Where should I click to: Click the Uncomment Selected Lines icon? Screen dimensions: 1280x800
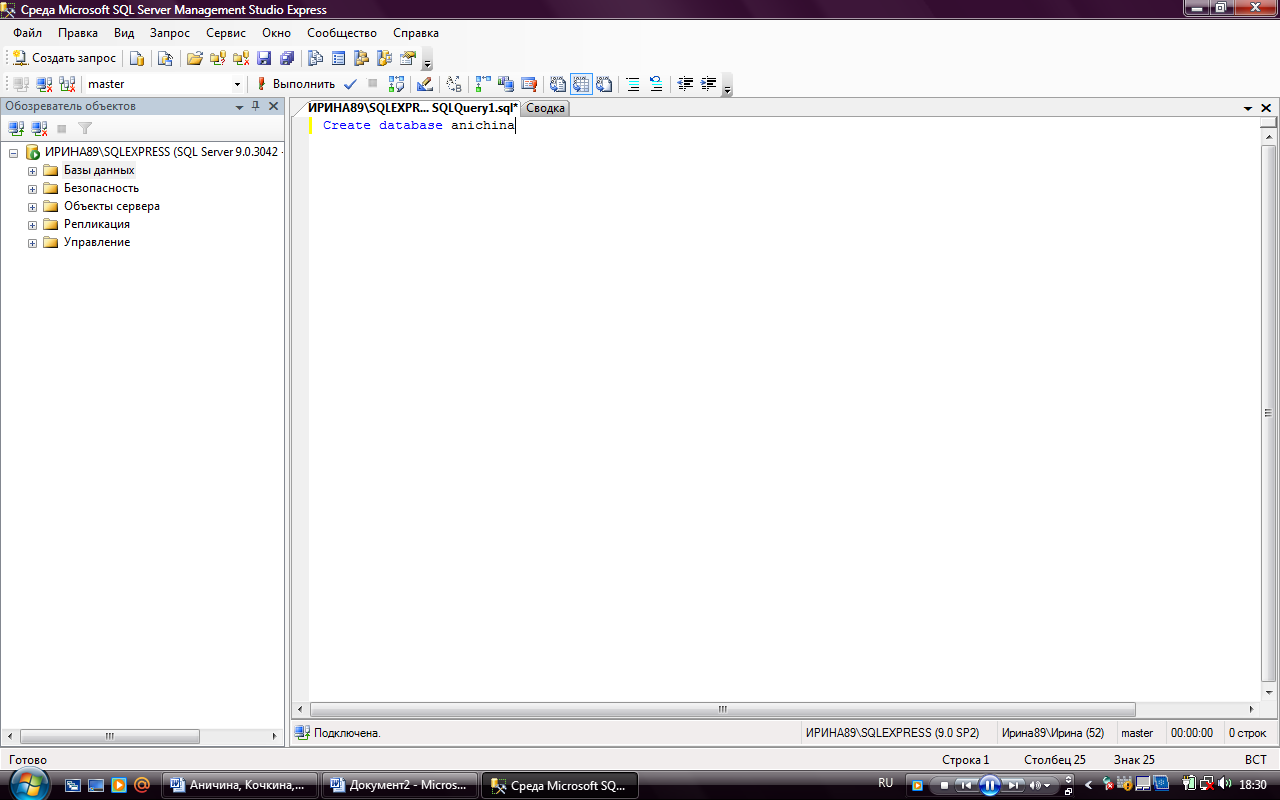(656, 84)
